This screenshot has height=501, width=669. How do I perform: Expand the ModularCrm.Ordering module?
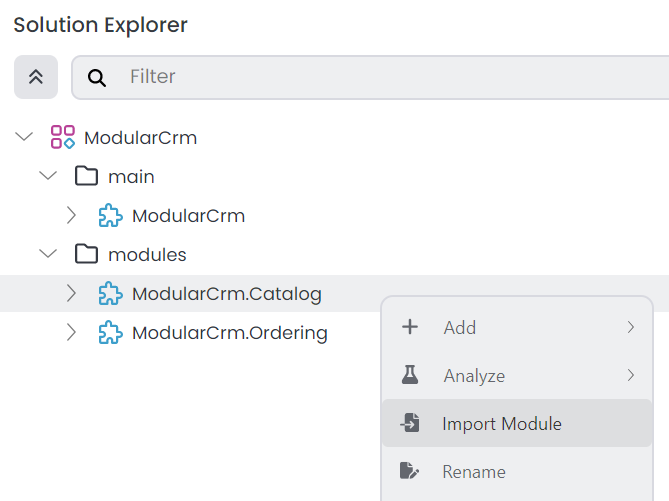pos(71,333)
